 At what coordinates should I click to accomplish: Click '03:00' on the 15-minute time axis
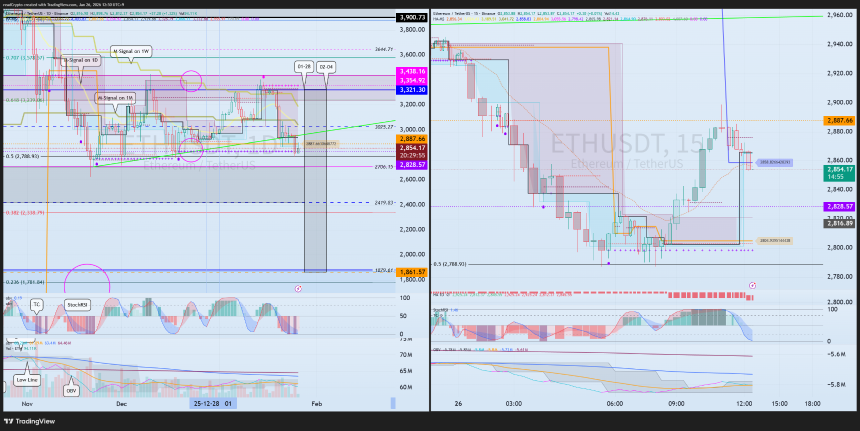coord(513,404)
